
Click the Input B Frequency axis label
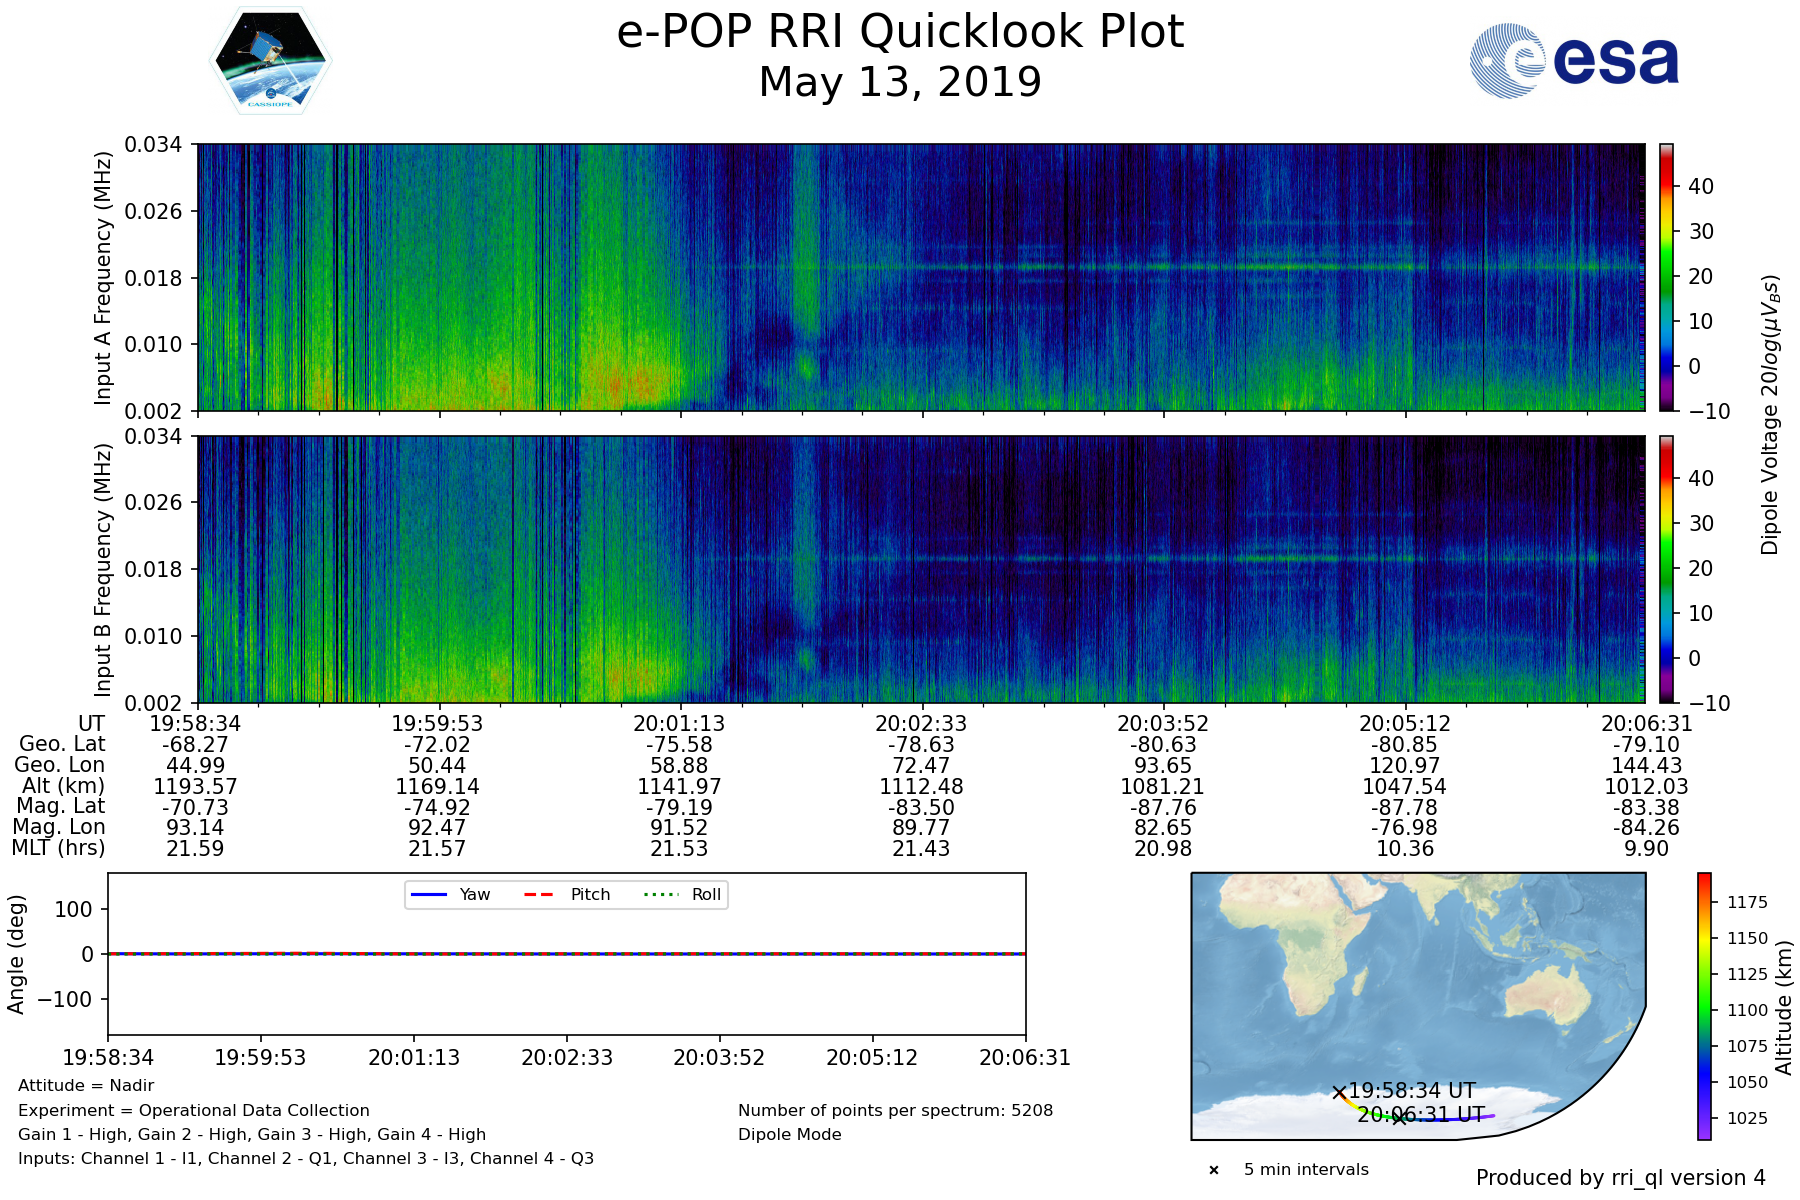103,570
